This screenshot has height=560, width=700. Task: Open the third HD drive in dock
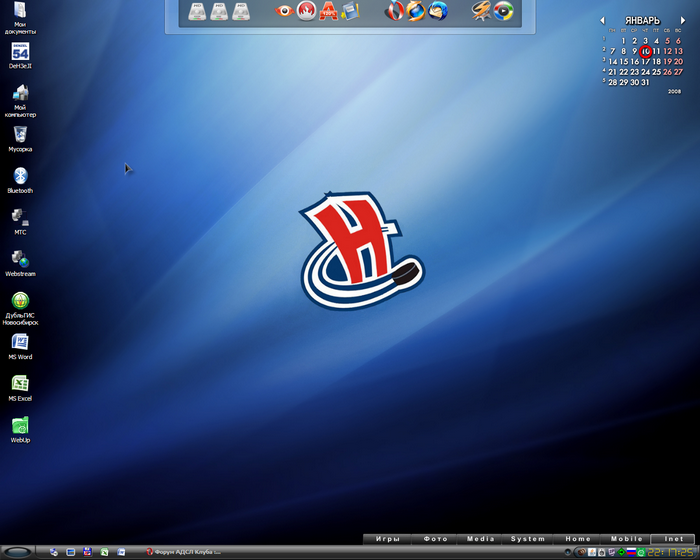[241, 12]
